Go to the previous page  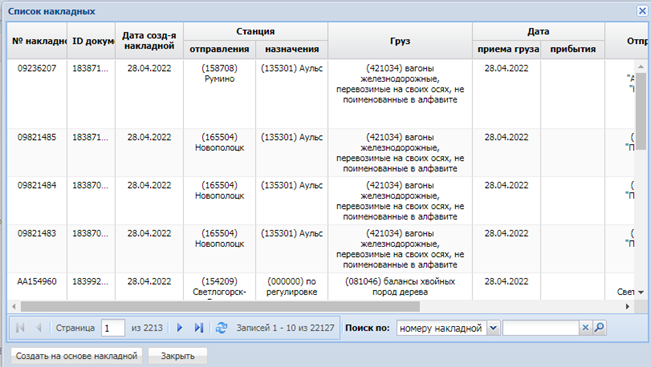[39, 328]
